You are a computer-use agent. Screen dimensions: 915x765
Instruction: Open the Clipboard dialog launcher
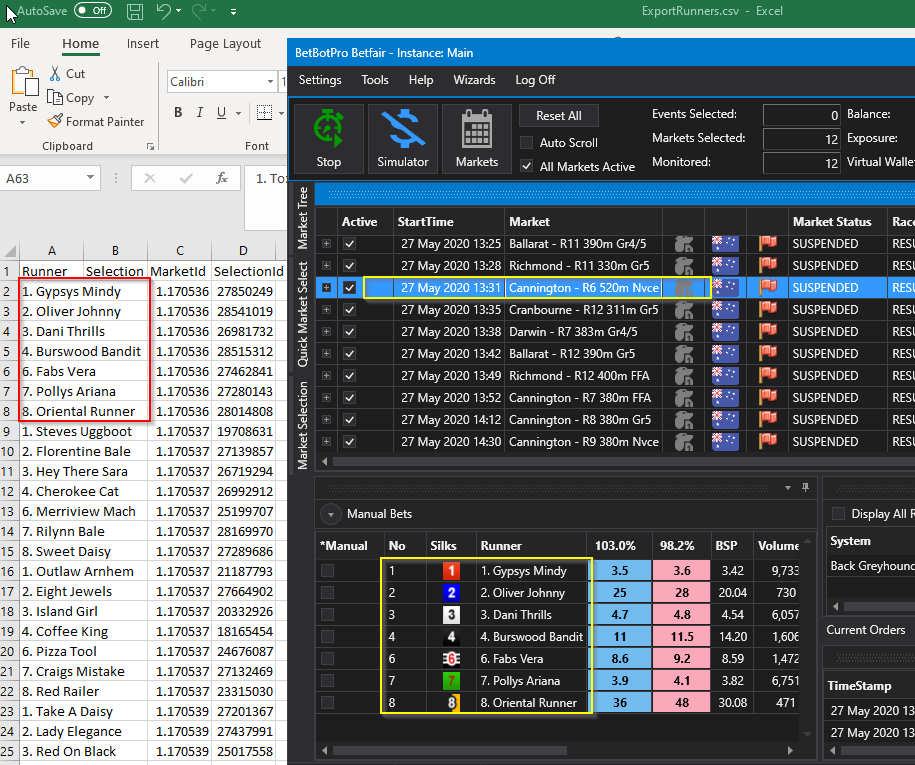151,146
